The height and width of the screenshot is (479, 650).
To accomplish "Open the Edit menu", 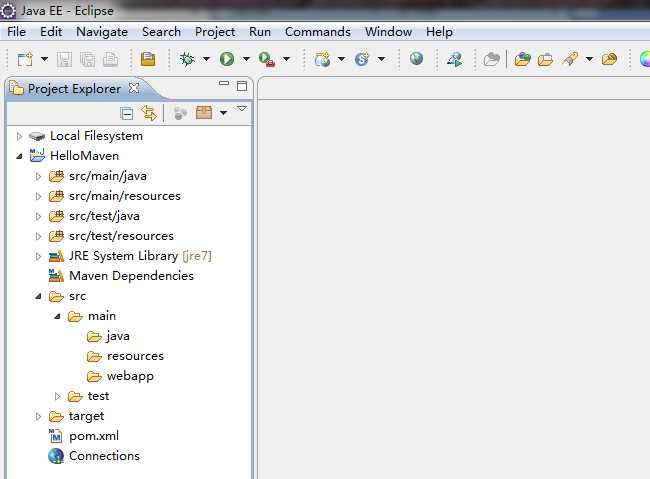I will point(51,32).
